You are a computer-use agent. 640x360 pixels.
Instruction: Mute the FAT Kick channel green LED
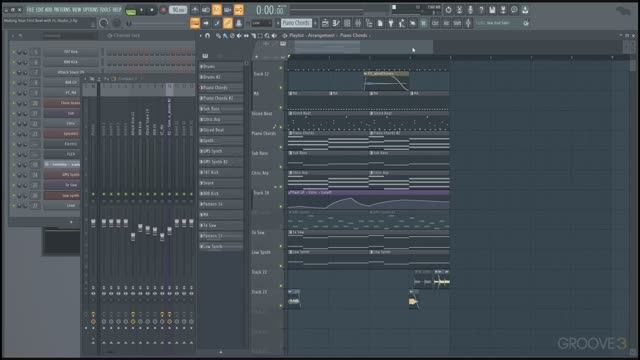(14, 52)
